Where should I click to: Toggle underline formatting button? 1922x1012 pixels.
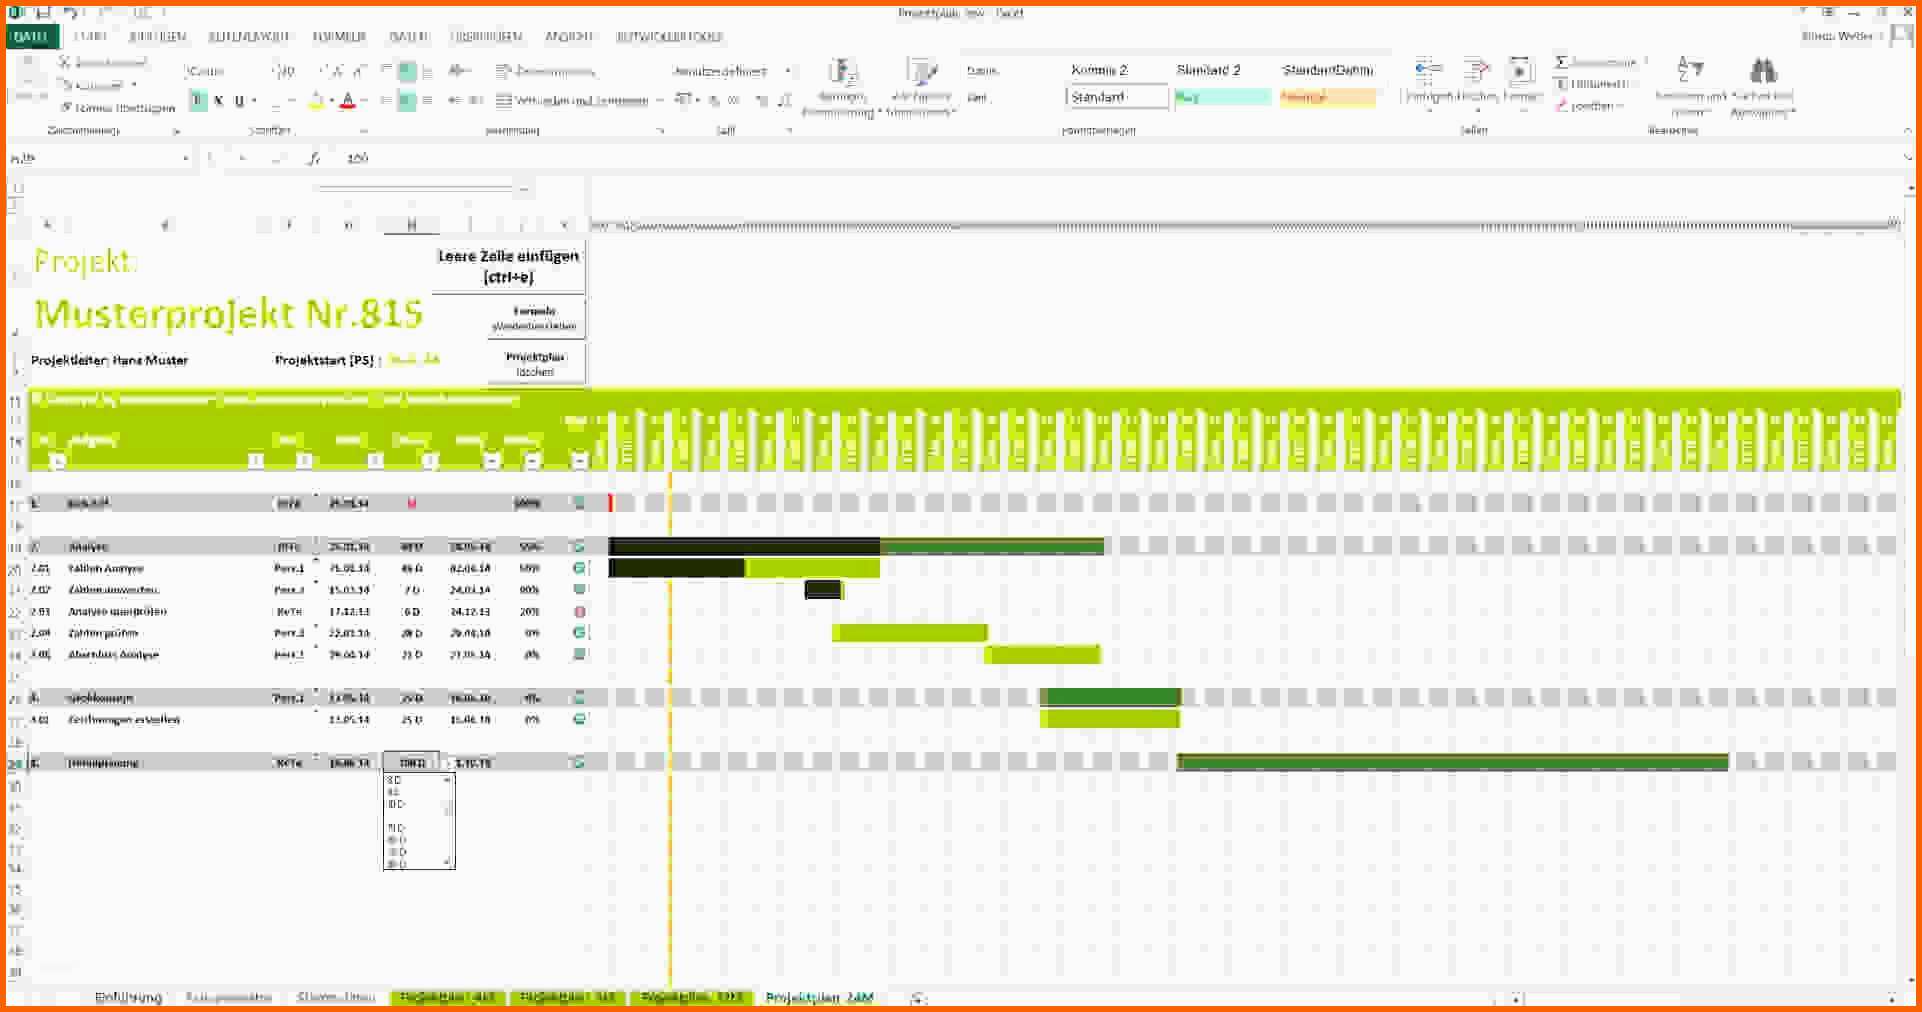(x=239, y=101)
